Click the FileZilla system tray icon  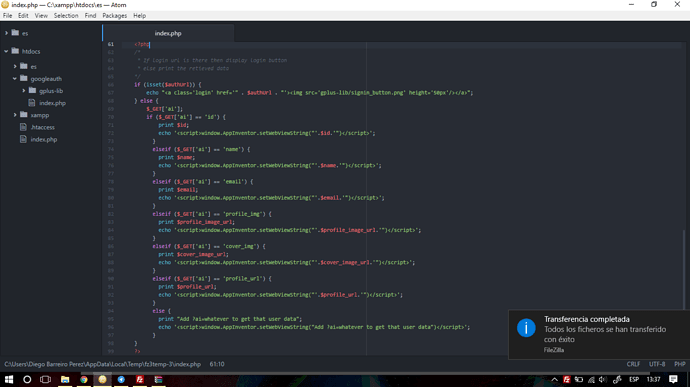point(567,380)
